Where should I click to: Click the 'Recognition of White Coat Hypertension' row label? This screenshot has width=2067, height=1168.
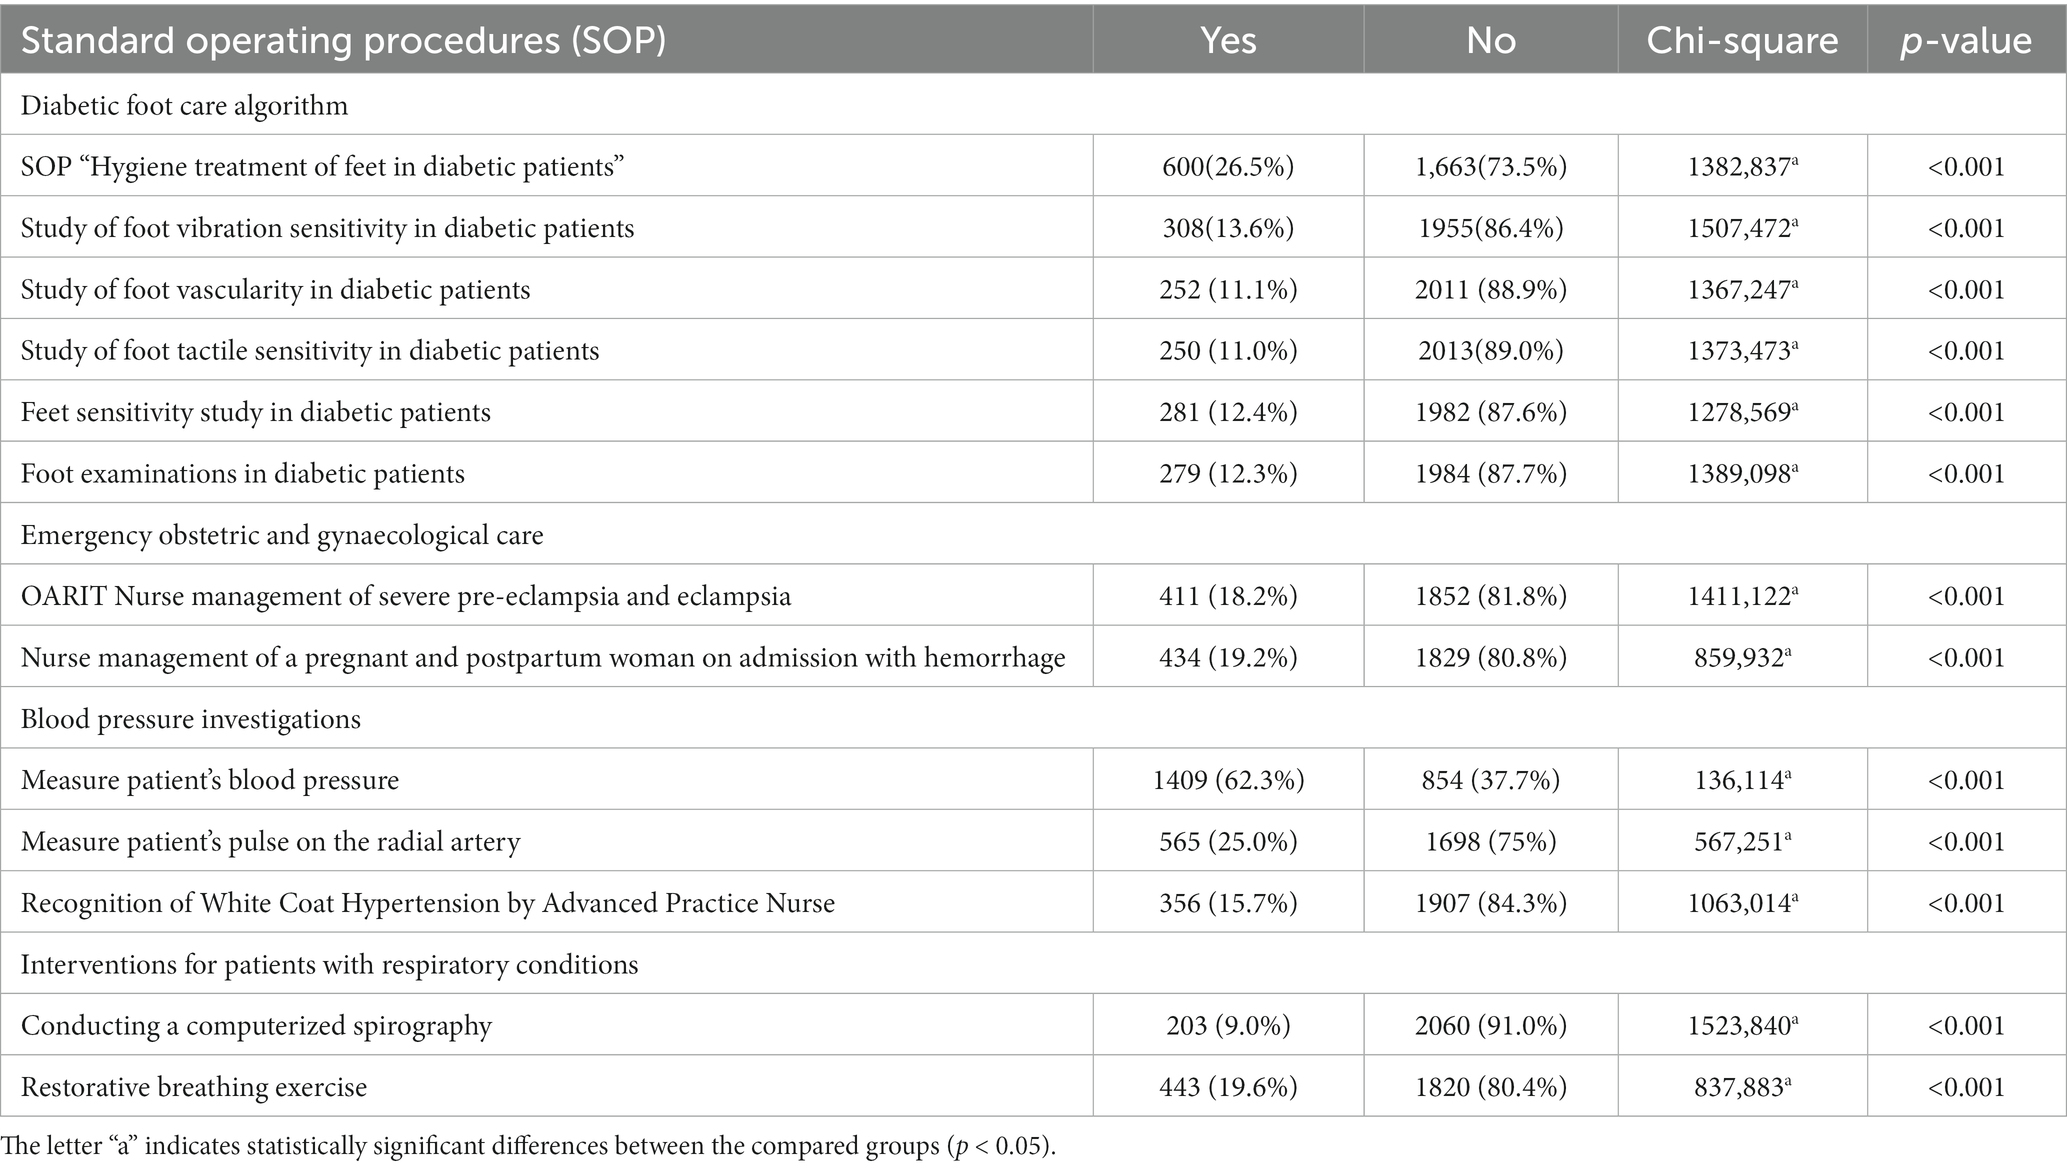(427, 903)
